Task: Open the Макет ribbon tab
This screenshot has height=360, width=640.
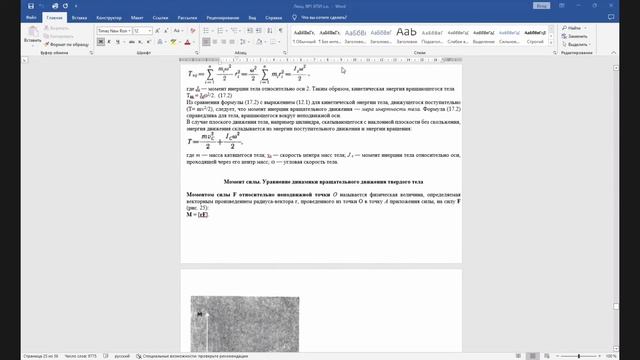Action: pos(137,18)
